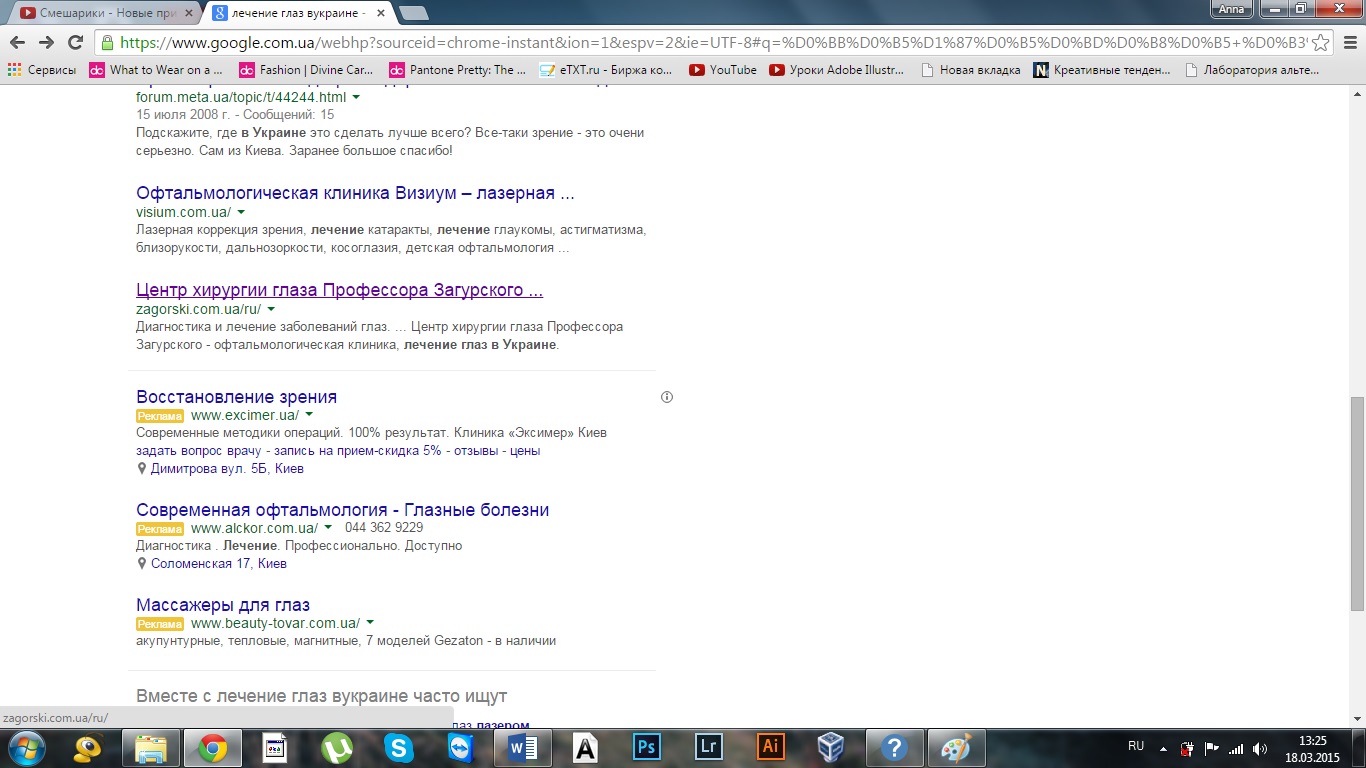Expand options arrow next to www.excimer.ua/

(x=309, y=415)
